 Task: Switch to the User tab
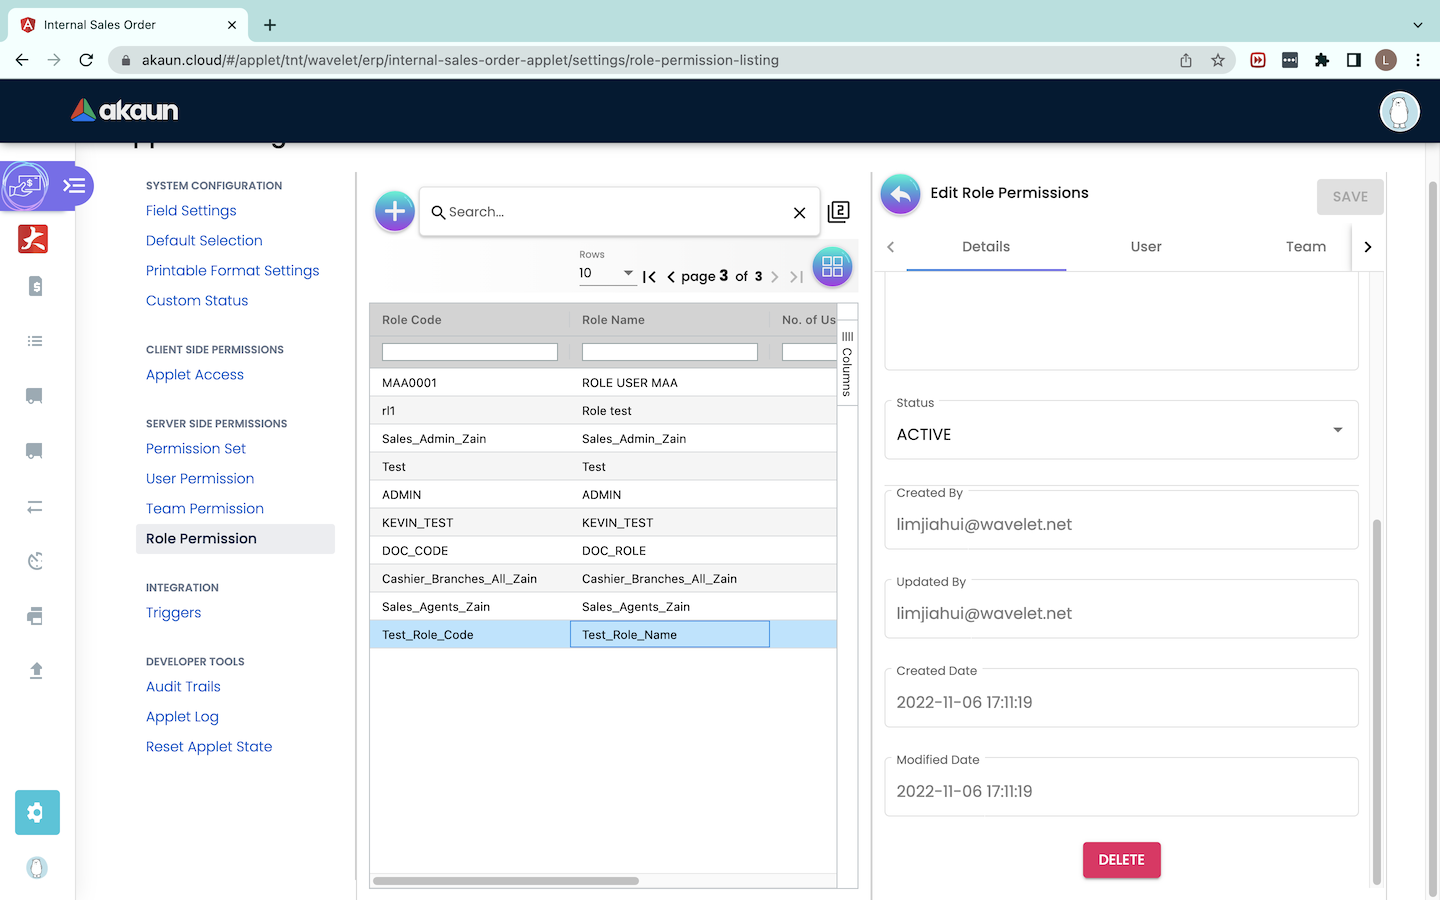(x=1146, y=247)
